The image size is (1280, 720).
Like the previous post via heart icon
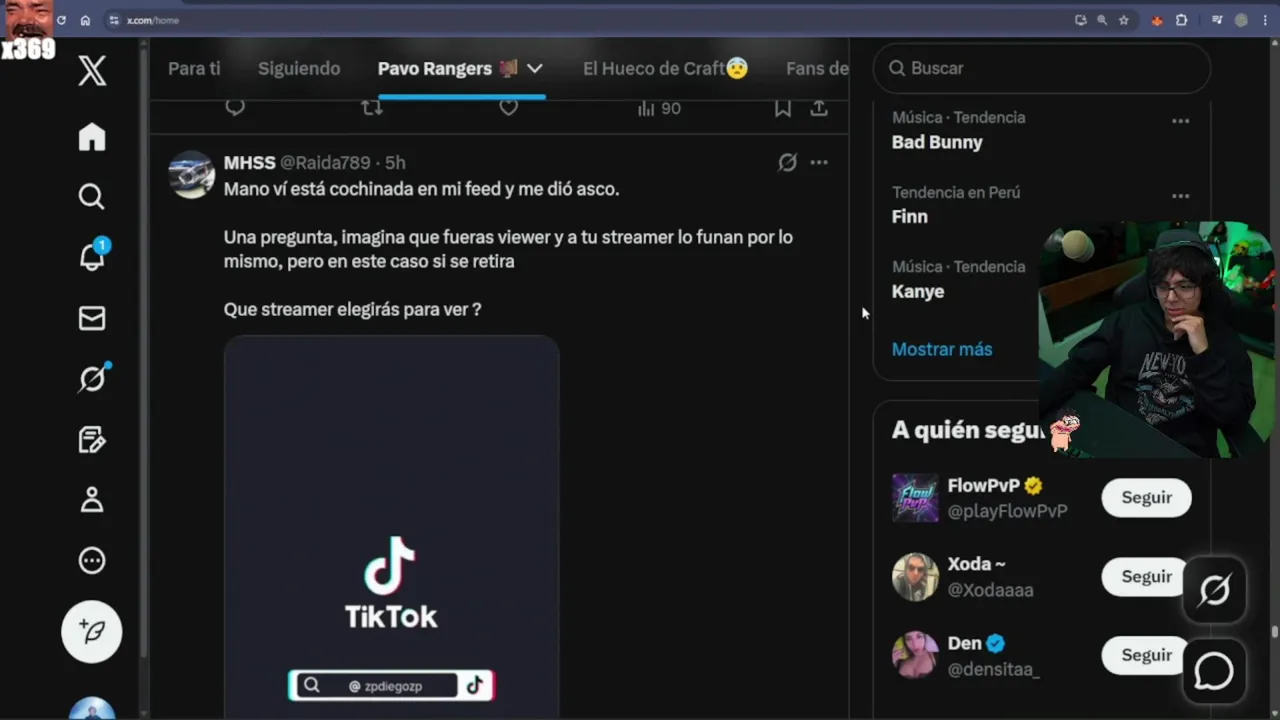509,107
